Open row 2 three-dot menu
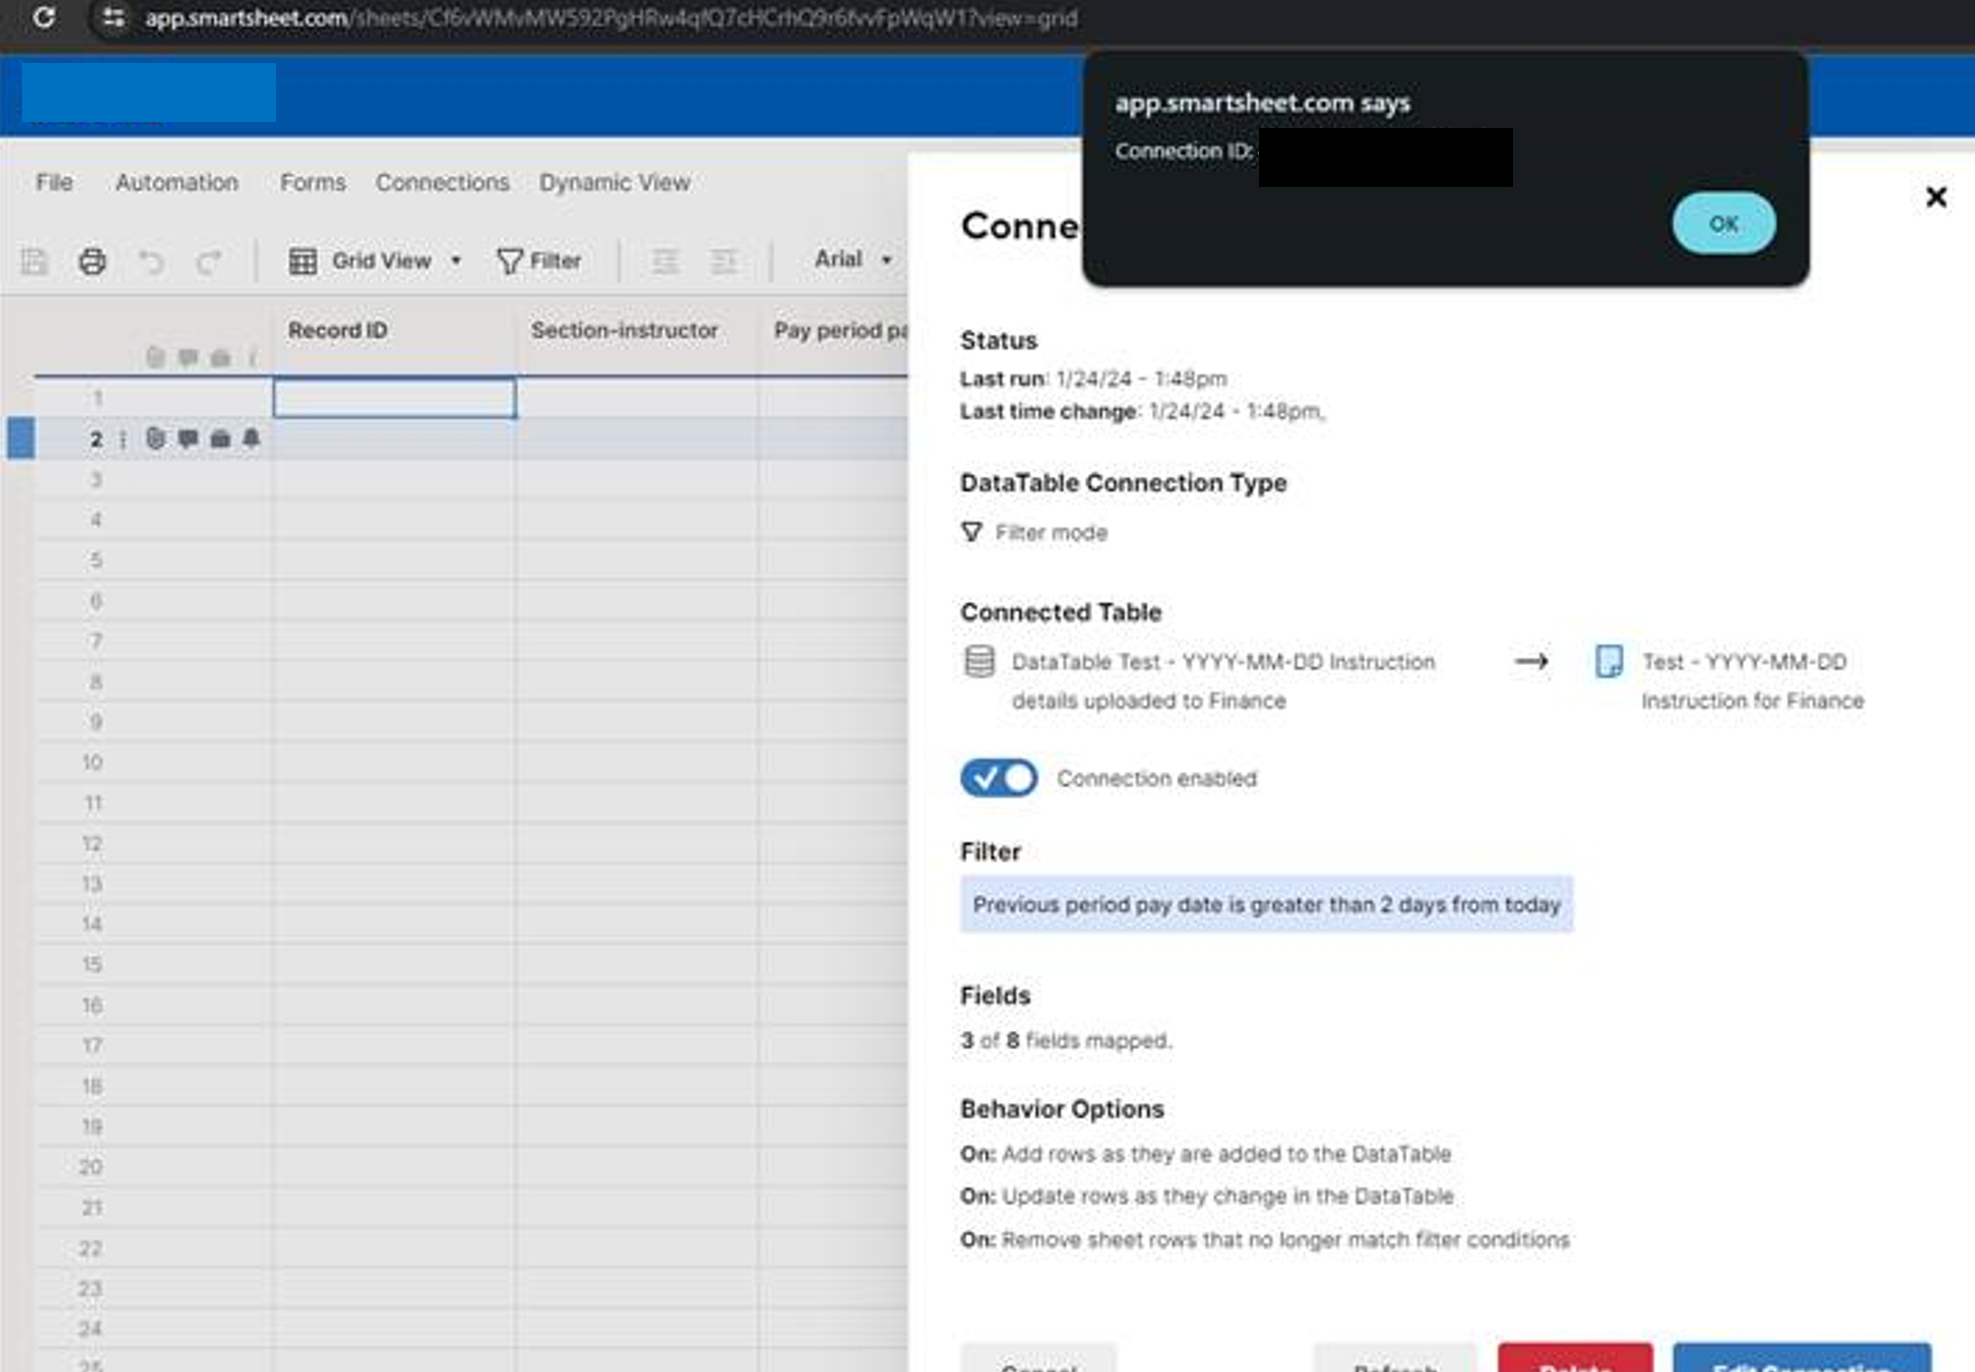This screenshot has height=1372, width=1975. (x=123, y=439)
